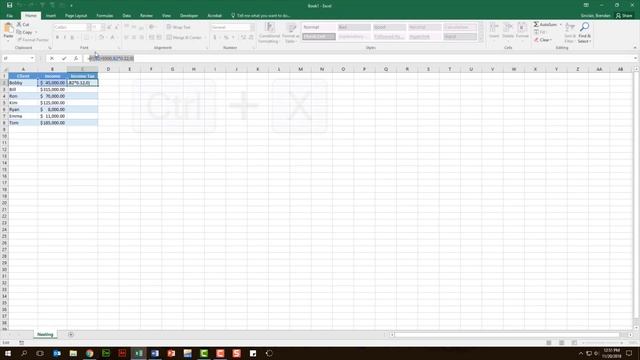Viewport: 640px width, 360px height.
Task: Open the Clipboard group dialog launcher
Action: pos(50,48)
